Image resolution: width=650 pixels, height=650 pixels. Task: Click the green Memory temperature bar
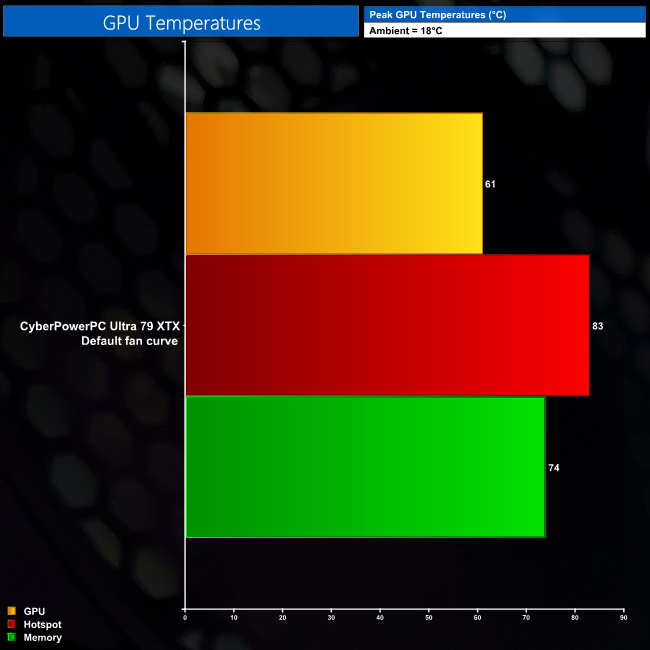click(366, 467)
